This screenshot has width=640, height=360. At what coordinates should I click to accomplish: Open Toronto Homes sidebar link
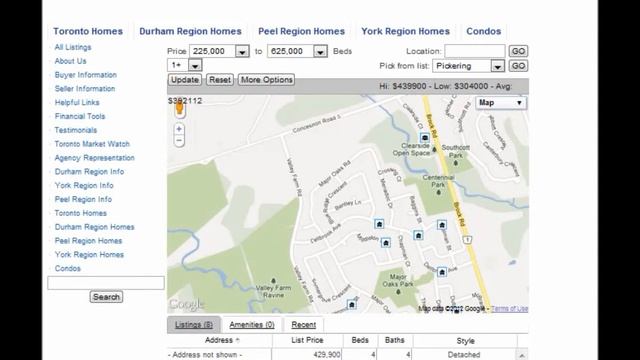coord(81,213)
